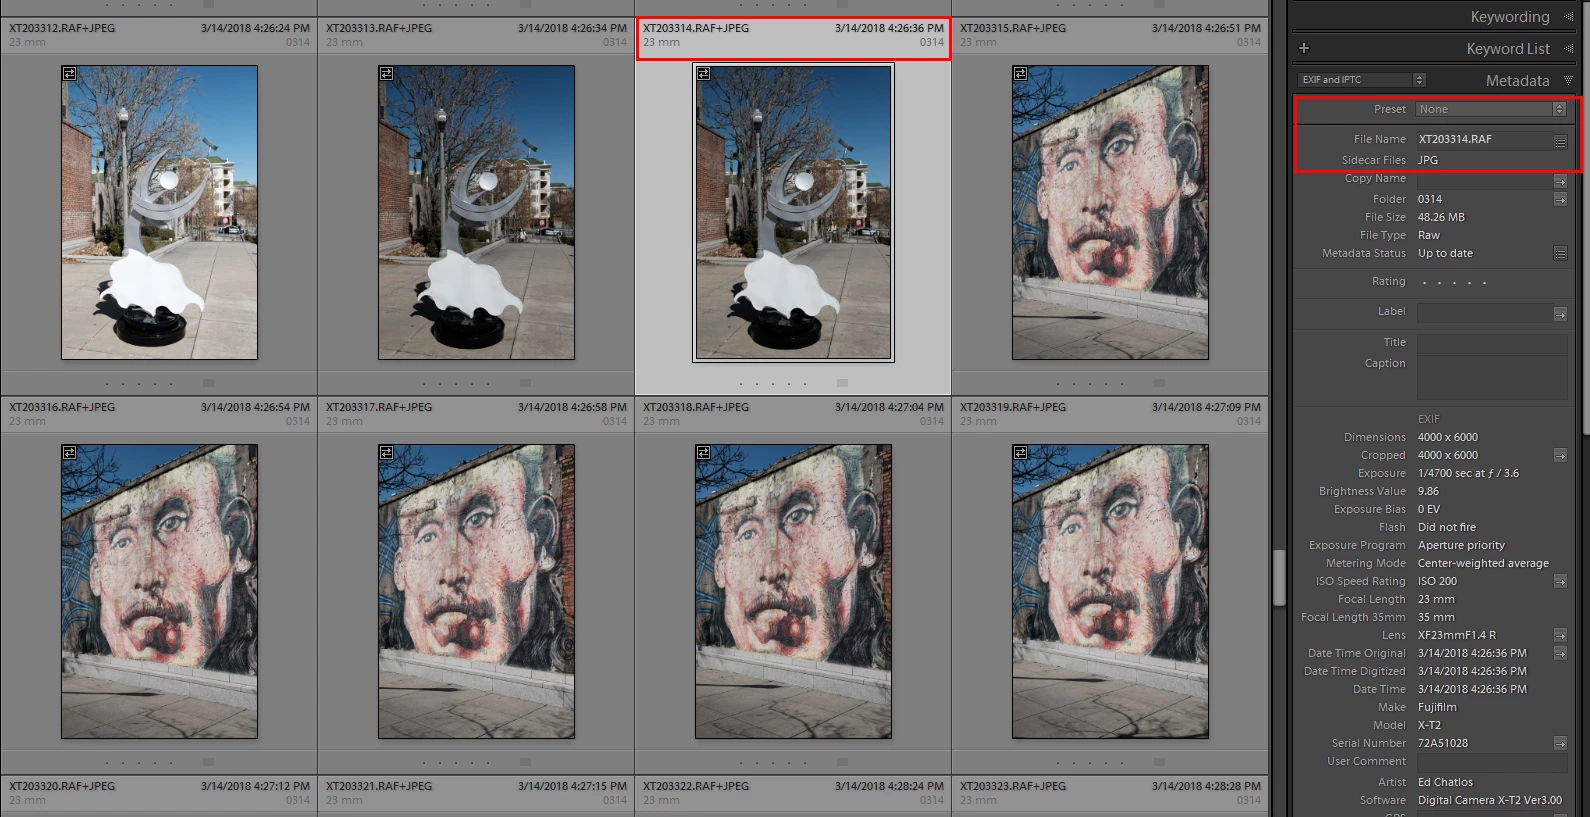Image resolution: width=1590 pixels, height=817 pixels.
Task: Toggle flag under XT203314 thumbnail
Action: (x=842, y=383)
